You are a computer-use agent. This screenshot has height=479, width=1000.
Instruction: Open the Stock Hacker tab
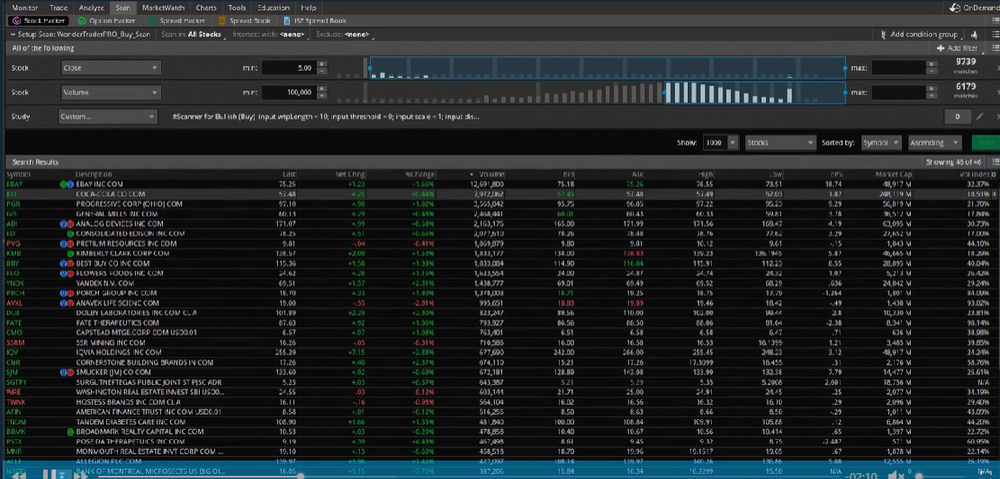40,20
